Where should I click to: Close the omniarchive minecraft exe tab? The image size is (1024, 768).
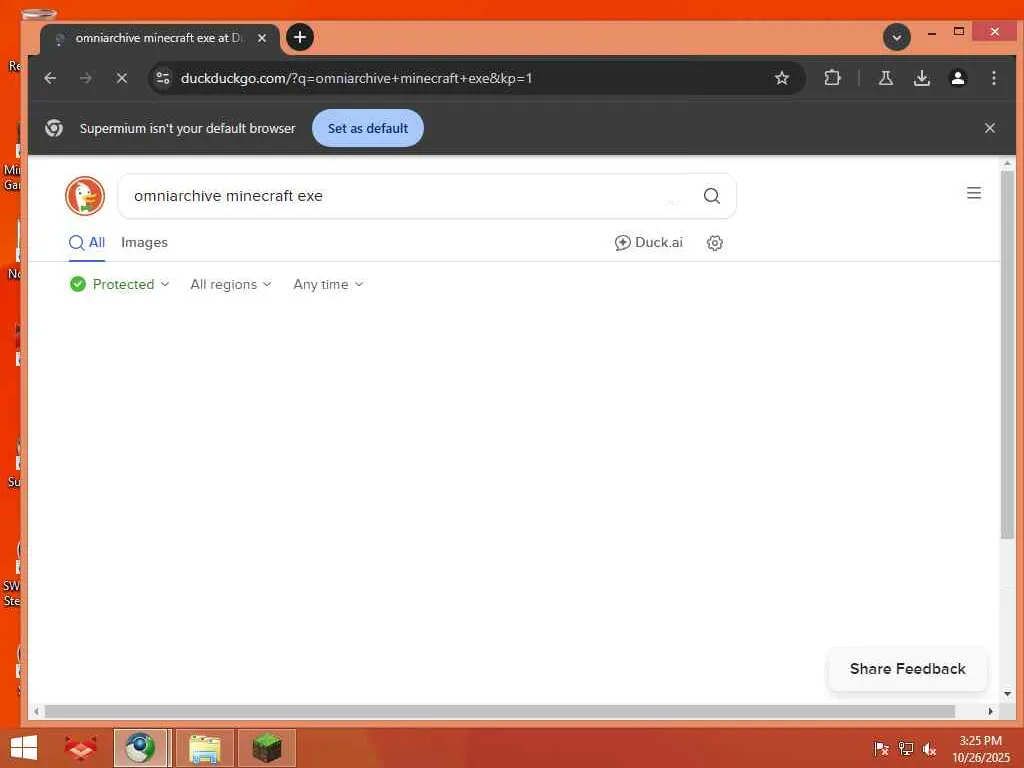tap(262, 38)
